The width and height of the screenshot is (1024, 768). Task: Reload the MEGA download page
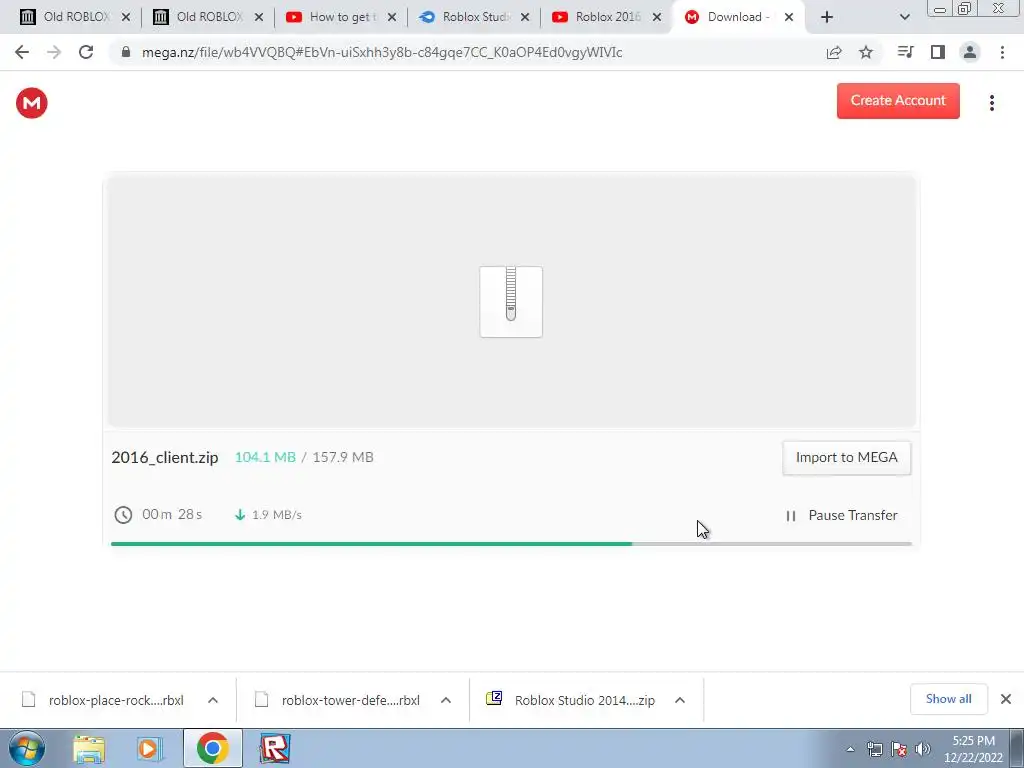[x=86, y=52]
